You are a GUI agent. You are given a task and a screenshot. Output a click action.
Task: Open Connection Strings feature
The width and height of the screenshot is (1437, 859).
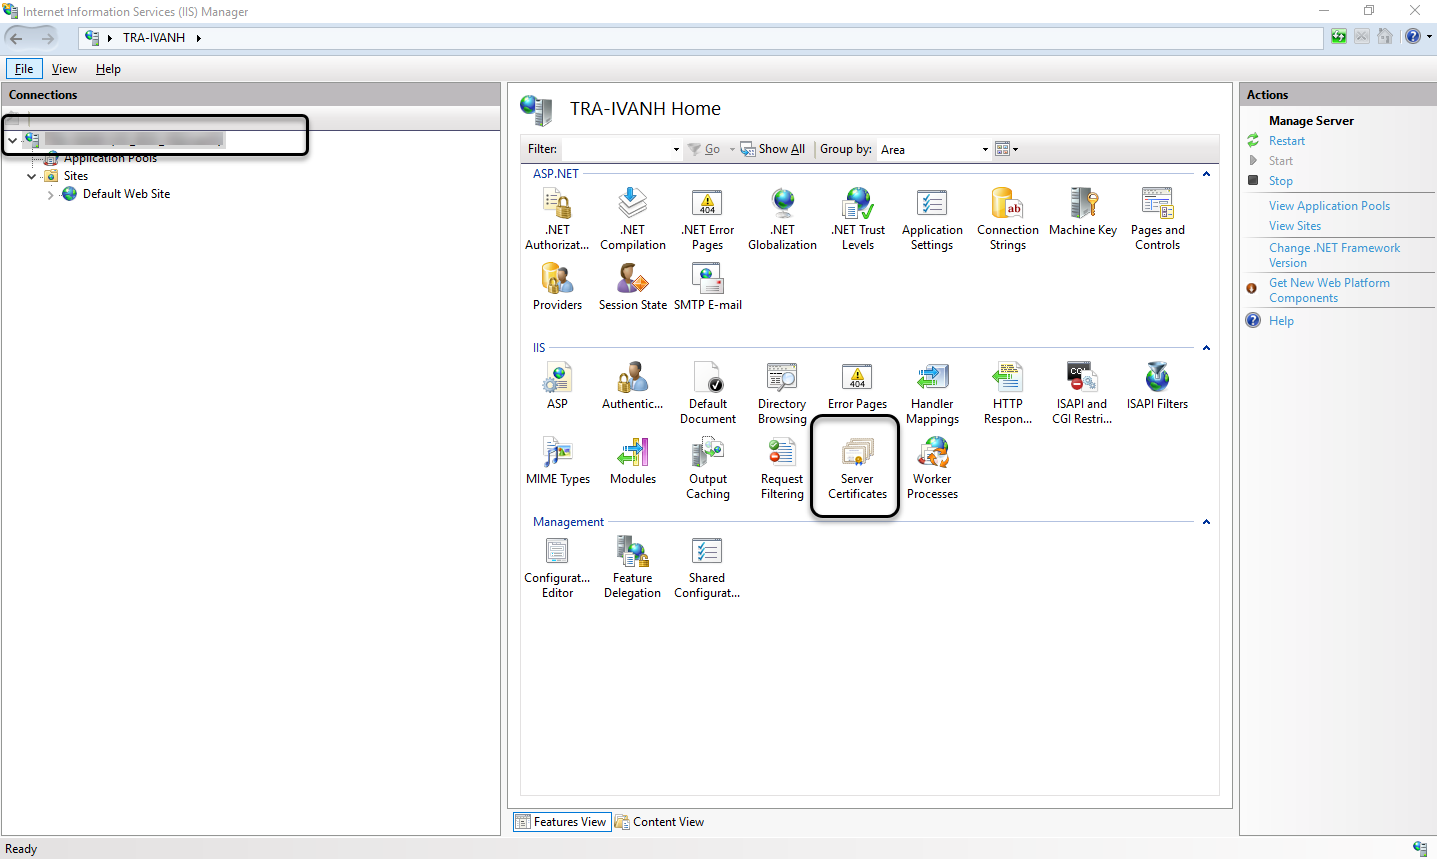1007,219
